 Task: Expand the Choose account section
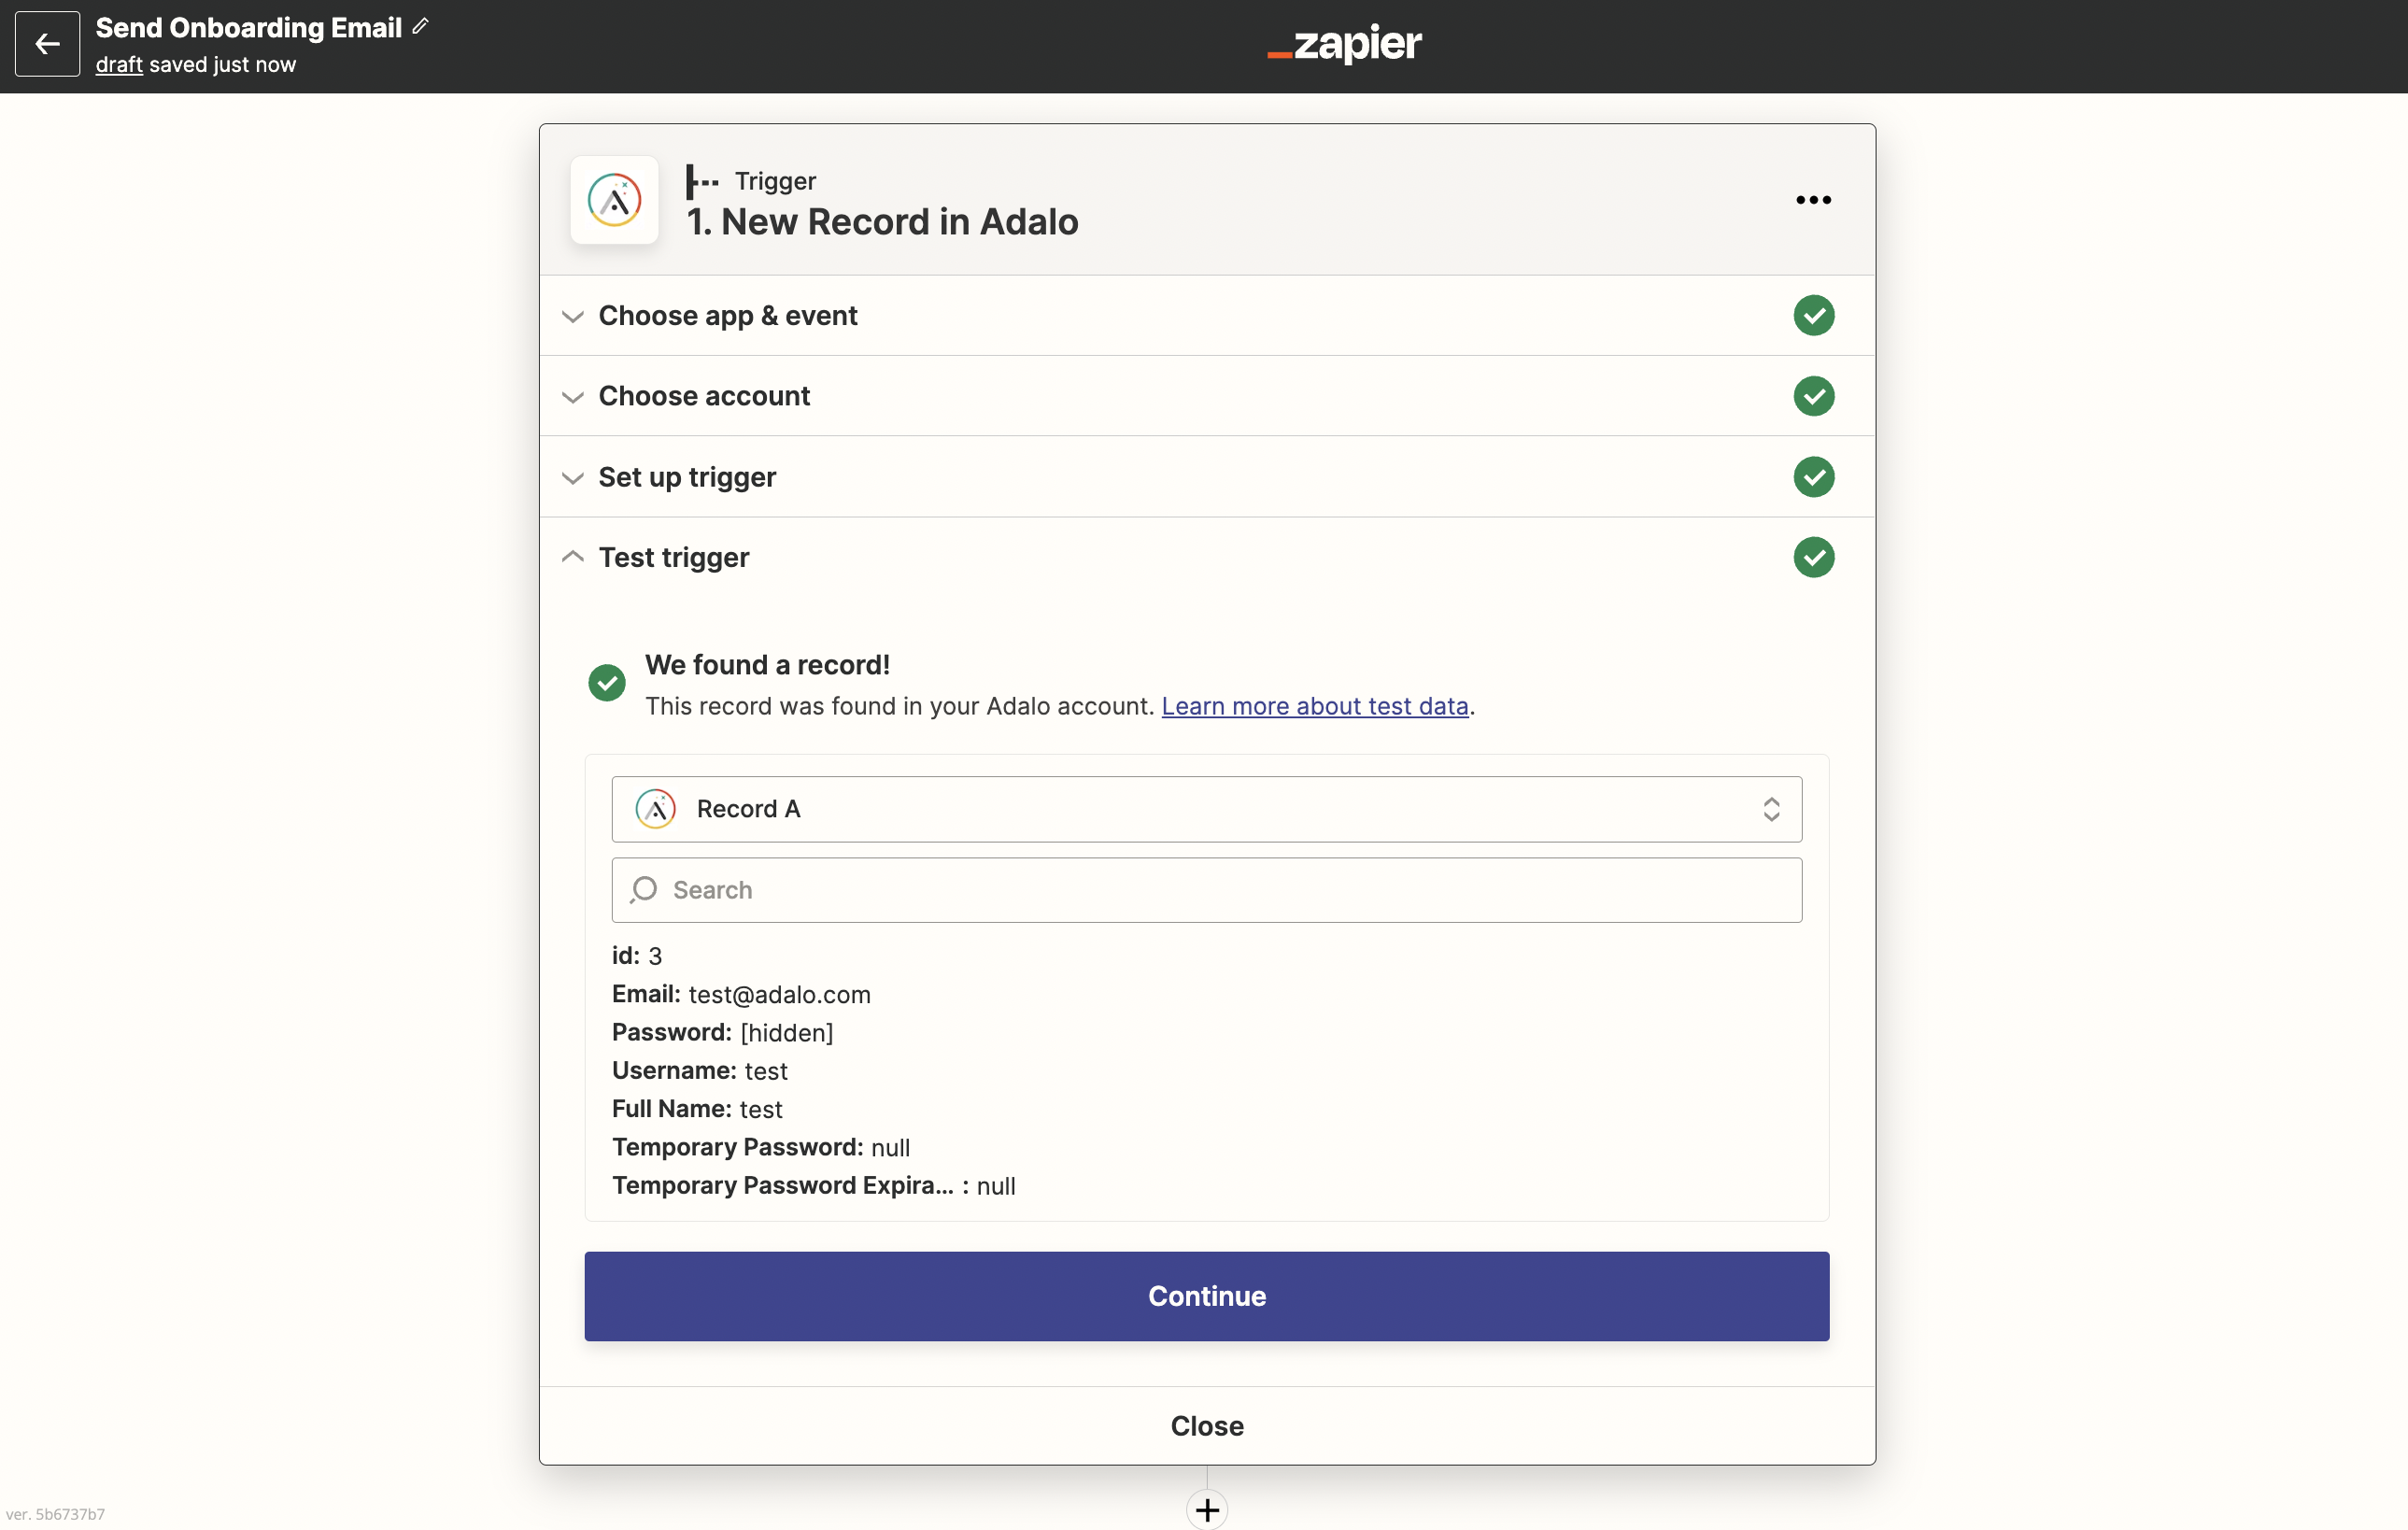click(x=703, y=396)
